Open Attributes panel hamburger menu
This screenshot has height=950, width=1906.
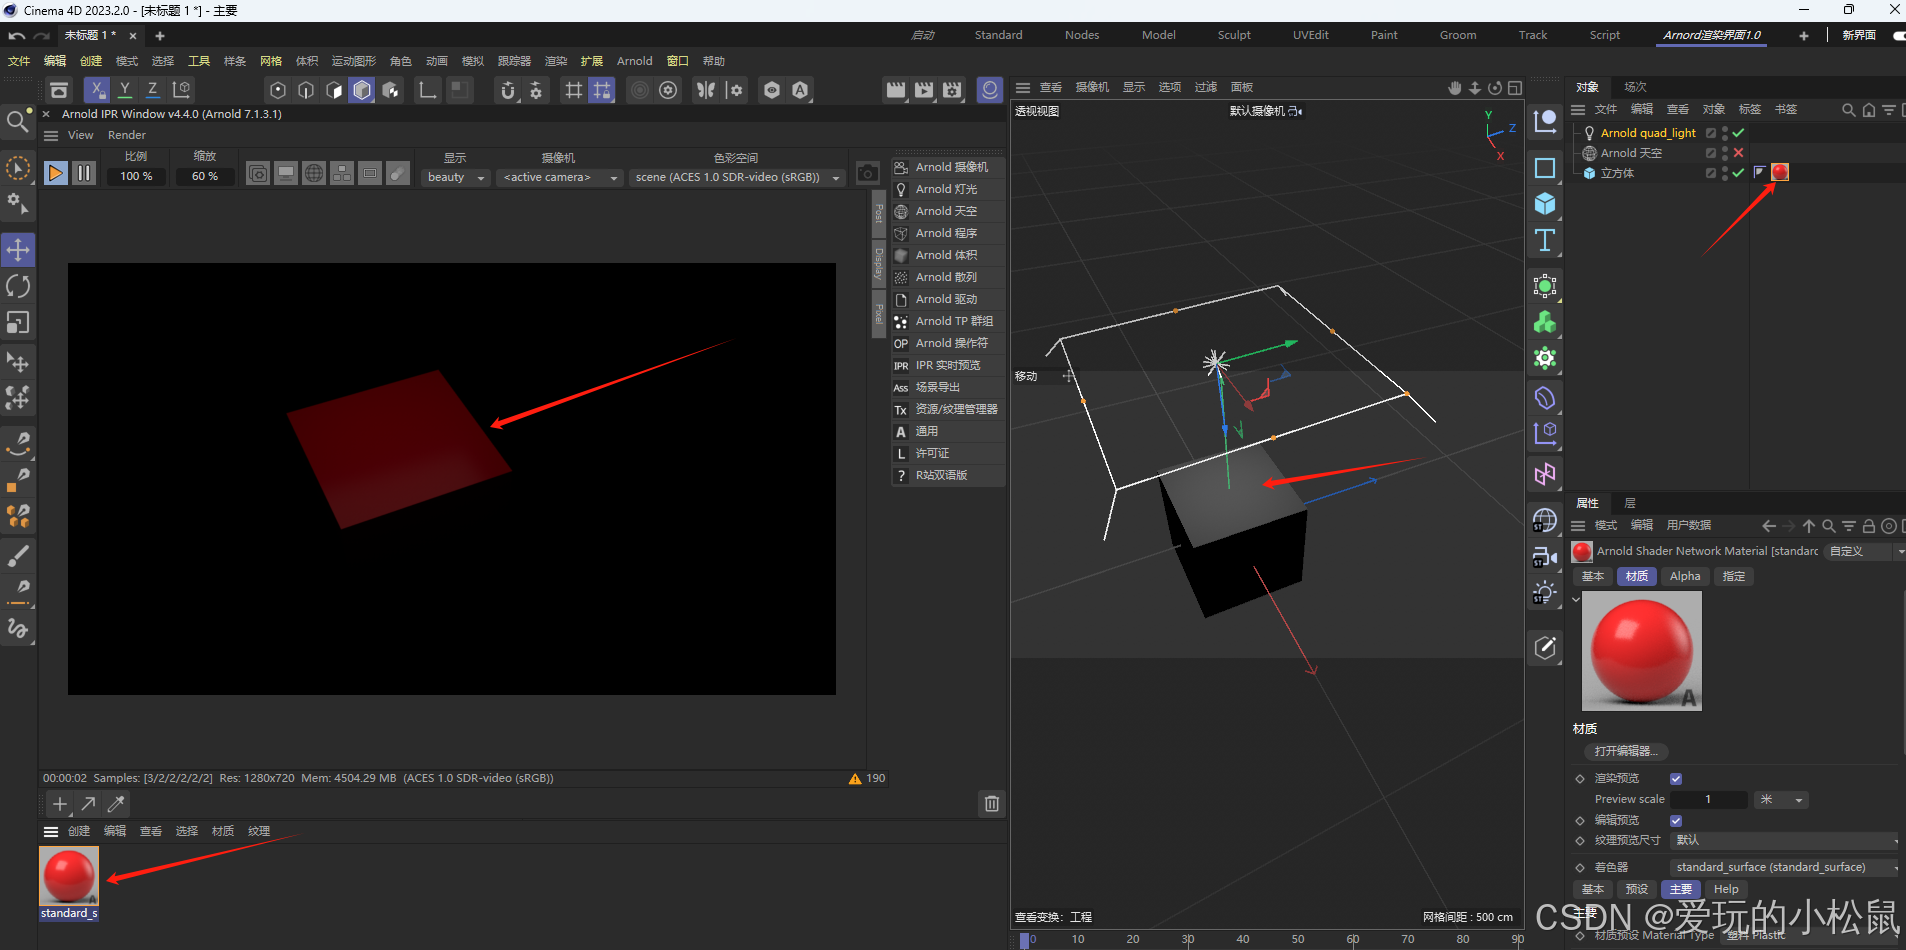coord(1579,526)
